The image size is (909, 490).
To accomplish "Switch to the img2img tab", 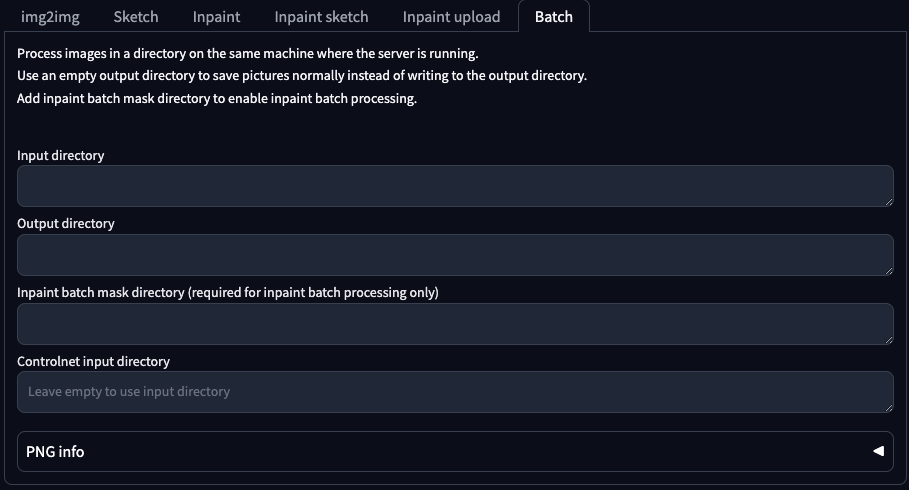I will tap(50, 17).
